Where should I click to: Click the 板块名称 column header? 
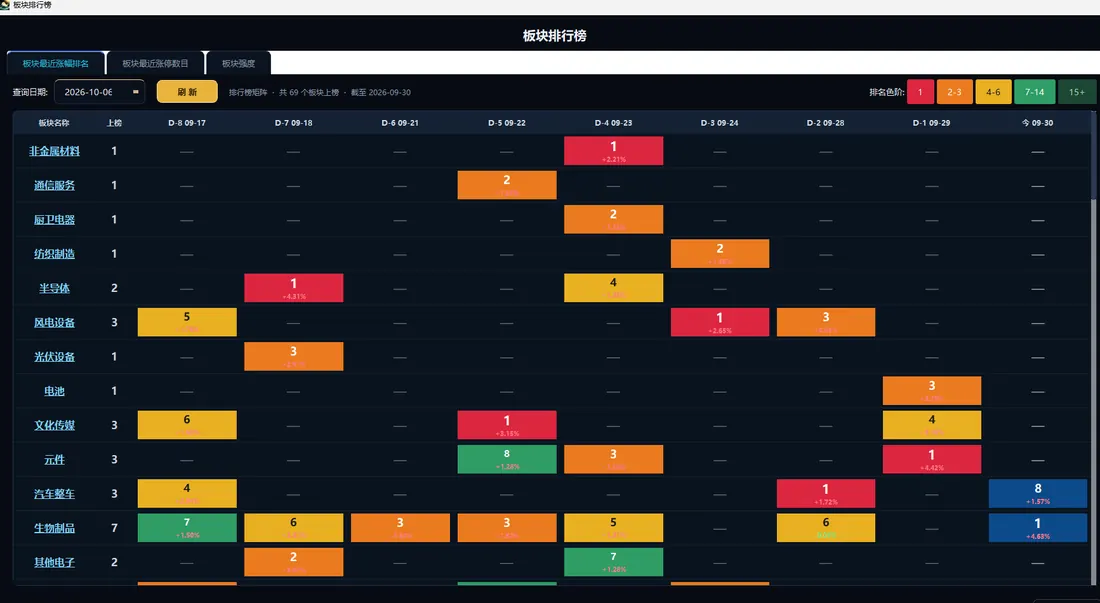pos(54,123)
